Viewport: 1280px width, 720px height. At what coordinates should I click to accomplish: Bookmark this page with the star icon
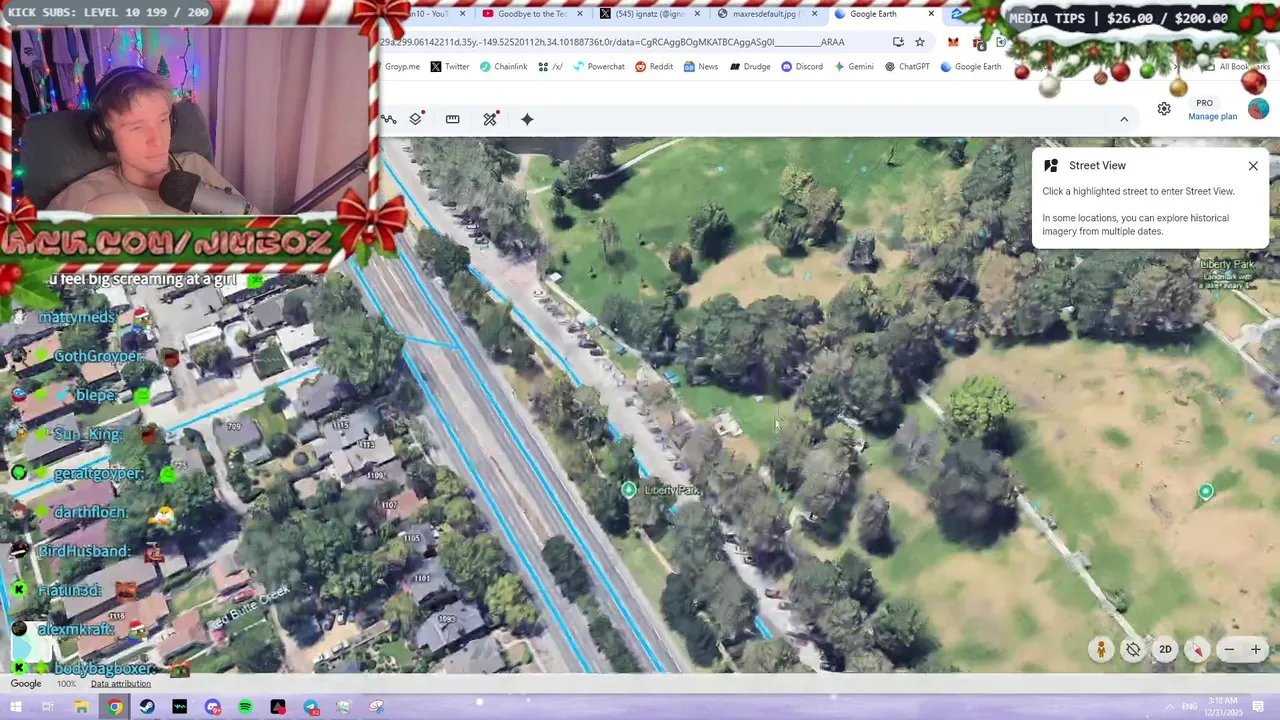(920, 42)
